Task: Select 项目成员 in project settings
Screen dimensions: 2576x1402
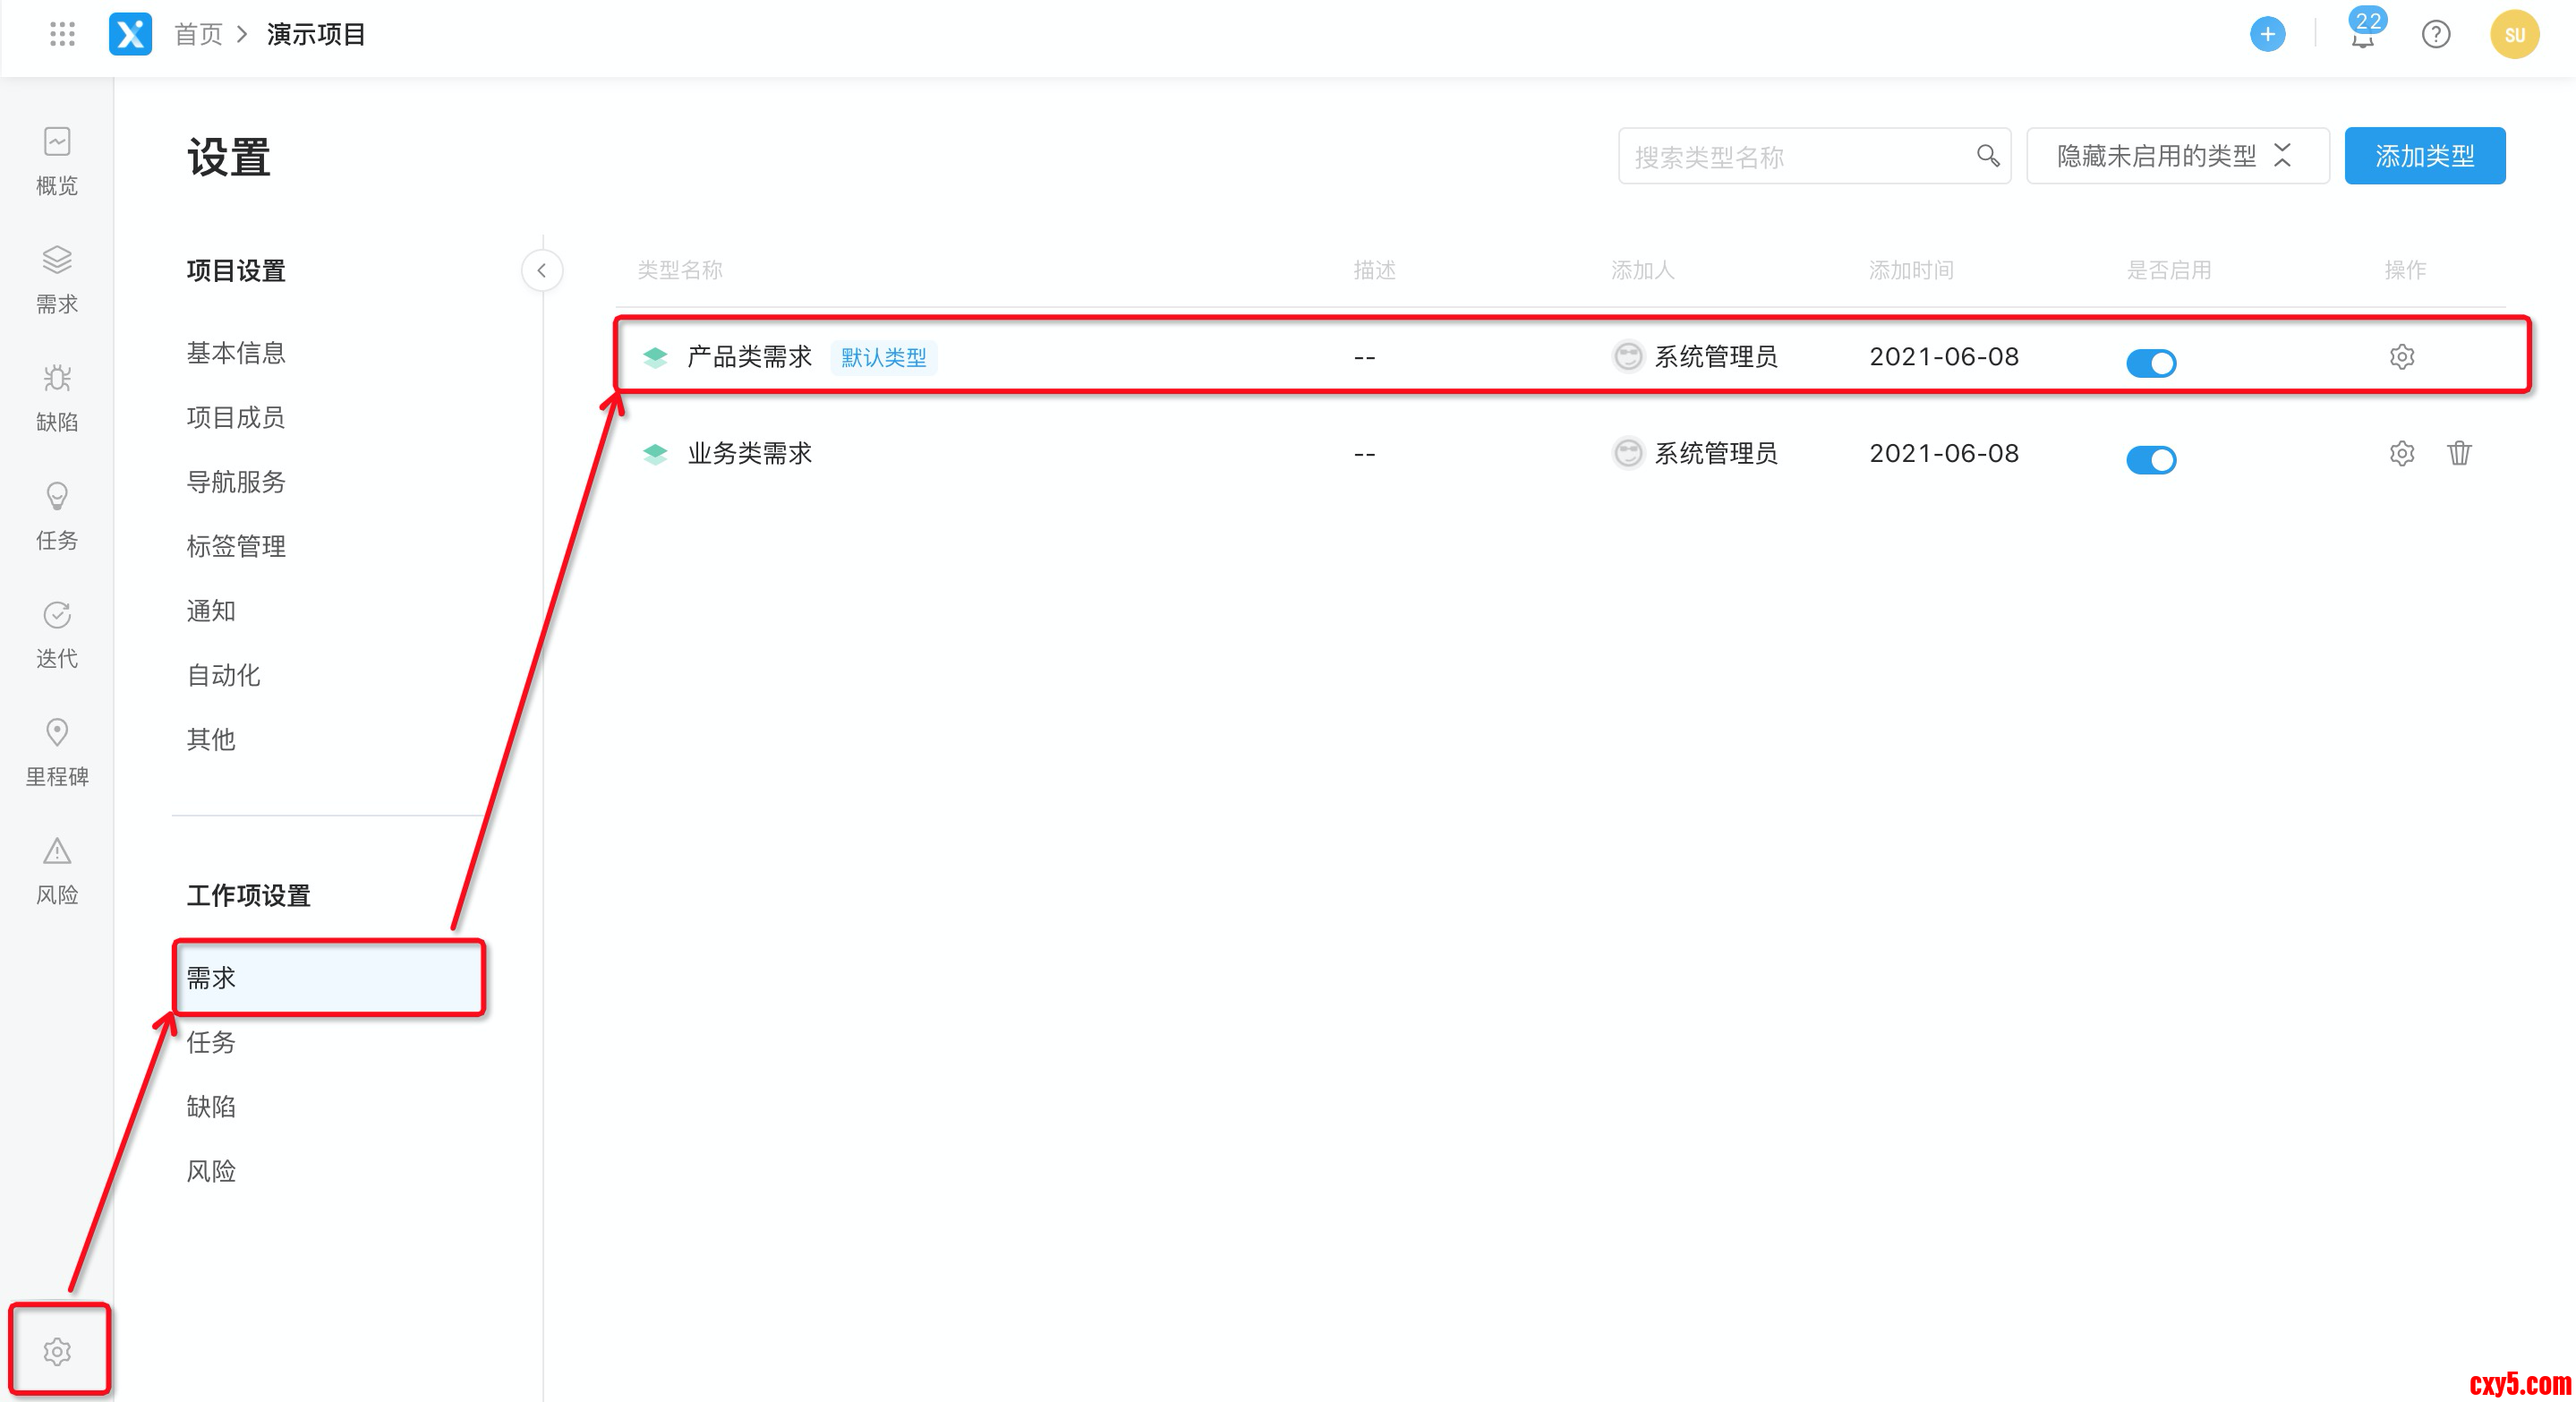Action: click(x=236, y=417)
